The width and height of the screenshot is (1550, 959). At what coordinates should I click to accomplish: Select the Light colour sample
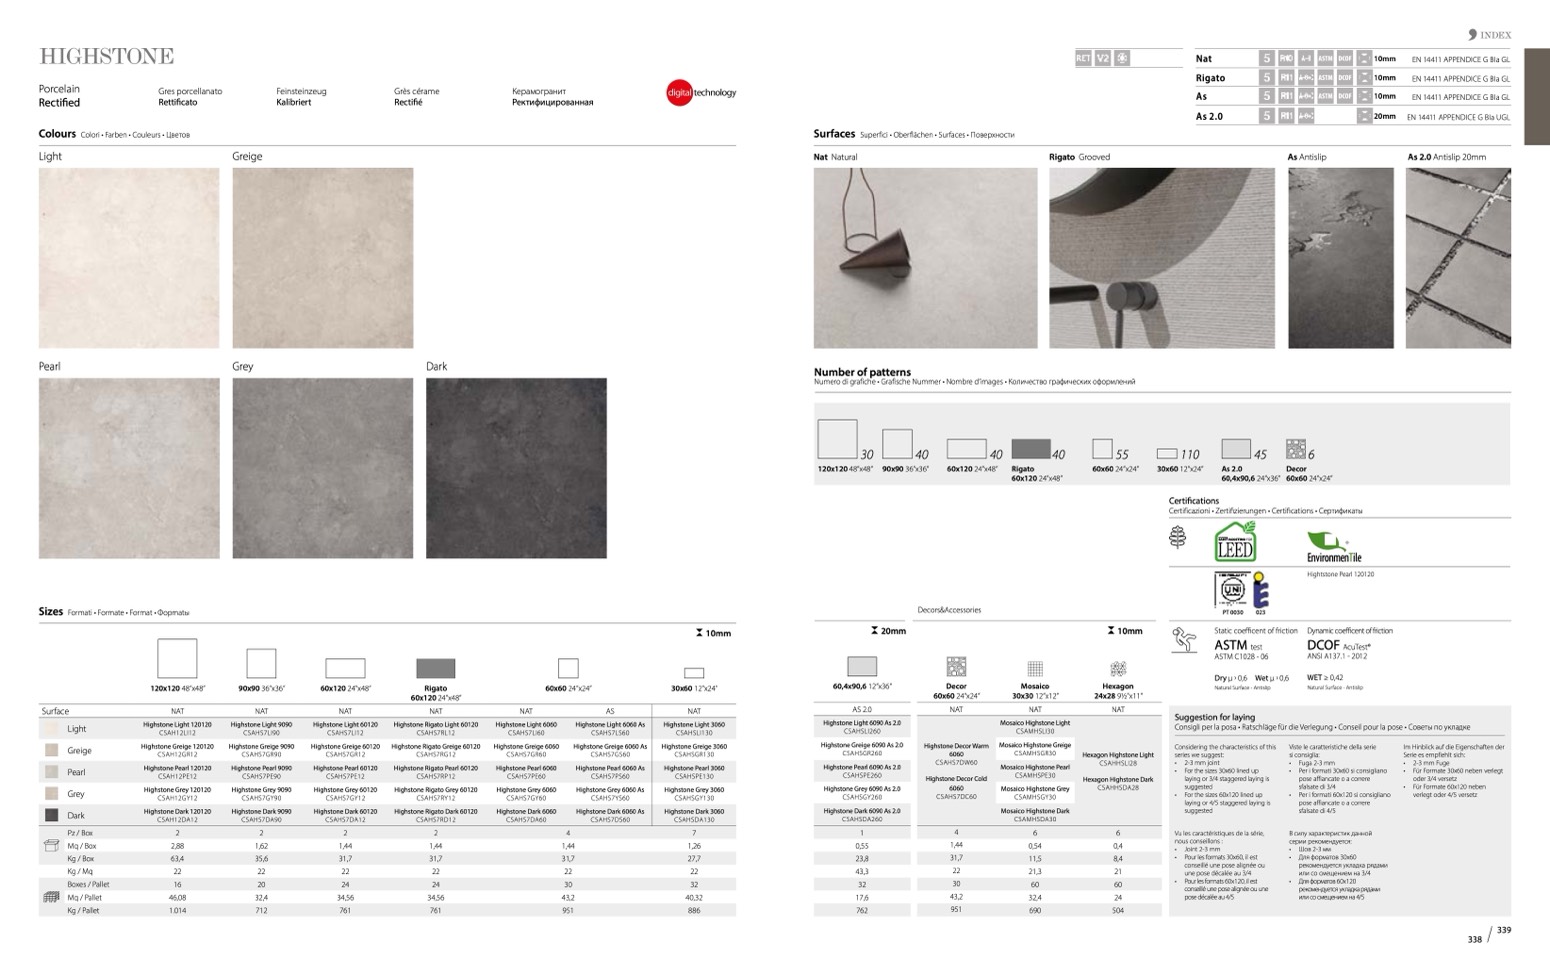coord(129,258)
